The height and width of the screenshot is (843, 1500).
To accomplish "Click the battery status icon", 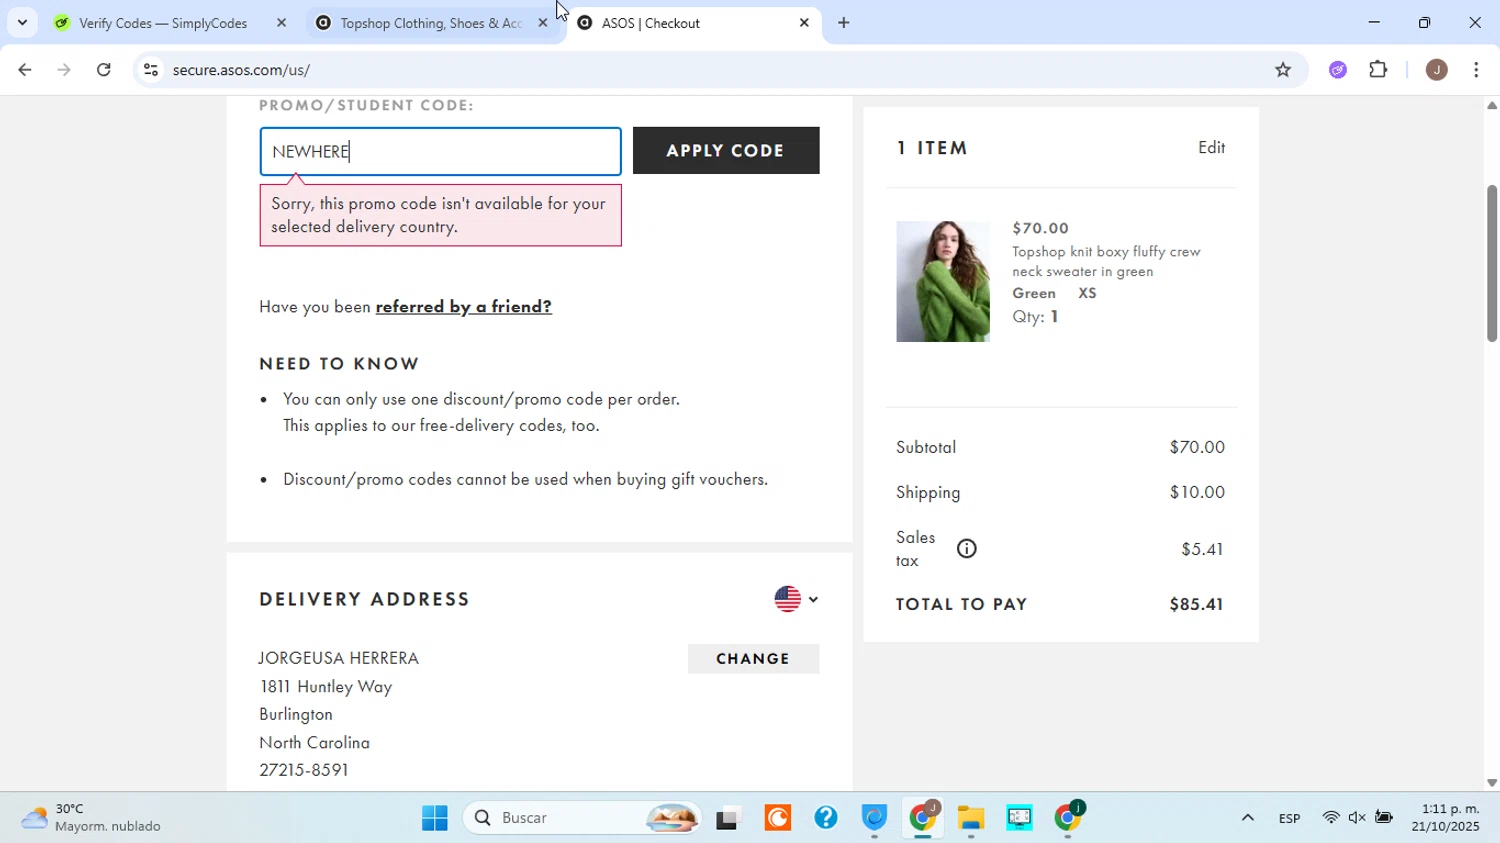I will [1384, 818].
